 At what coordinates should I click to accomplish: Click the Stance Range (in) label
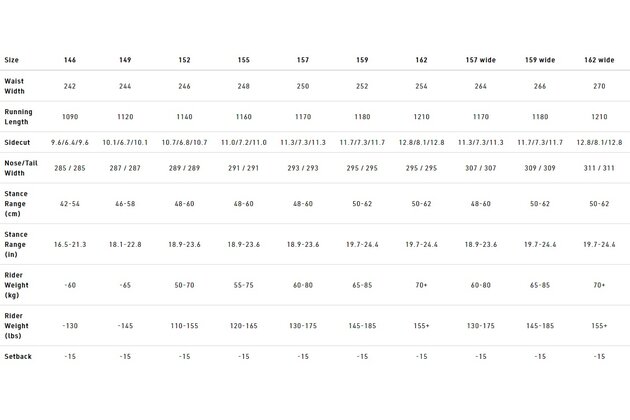click(16, 244)
